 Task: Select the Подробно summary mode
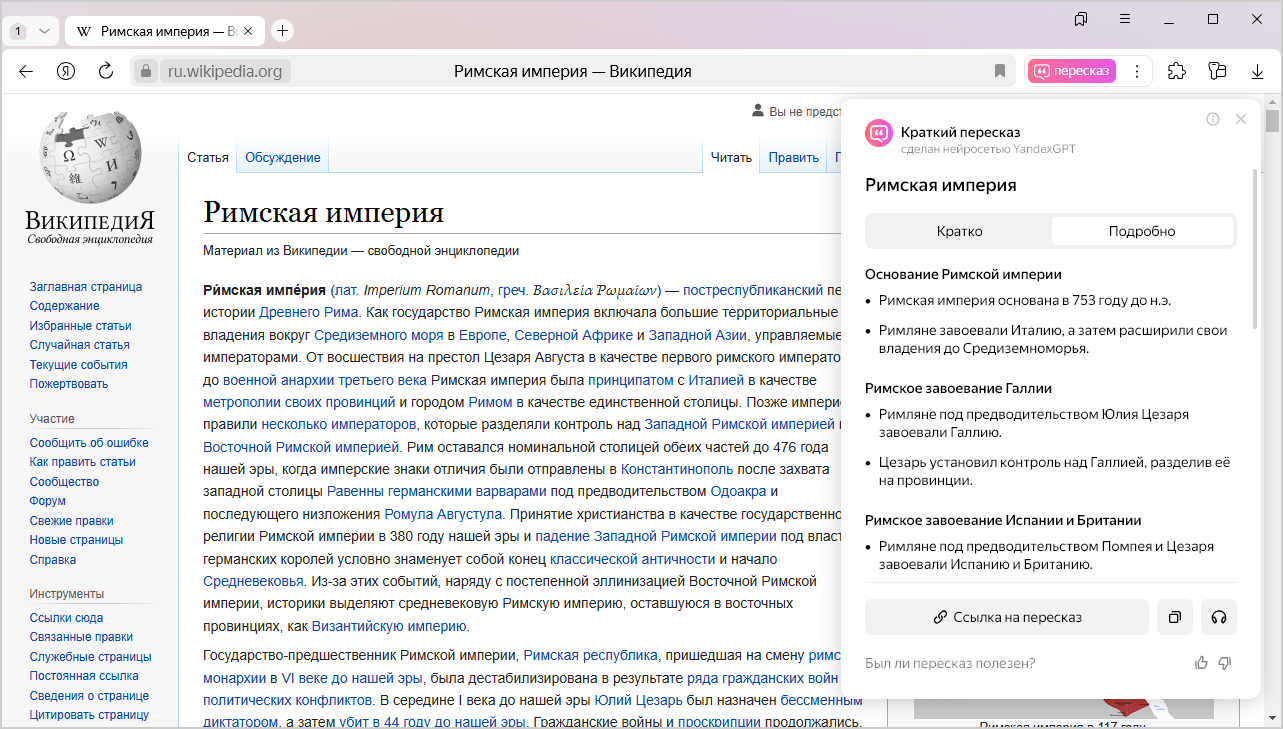click(x=1141, y=231)
